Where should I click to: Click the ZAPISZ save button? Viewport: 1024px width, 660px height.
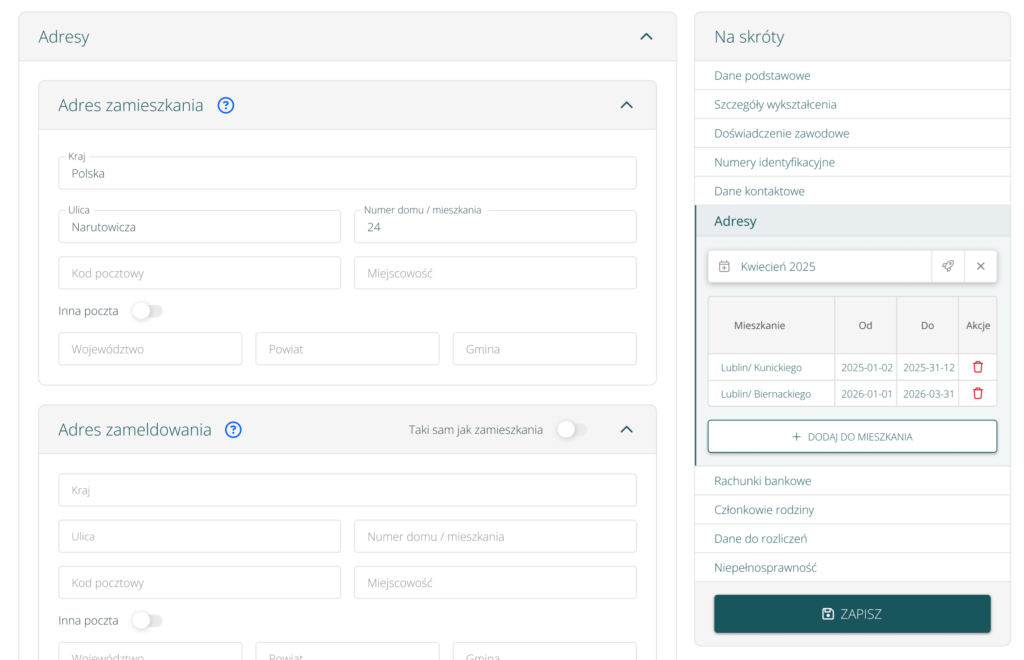tap(852, 614)
